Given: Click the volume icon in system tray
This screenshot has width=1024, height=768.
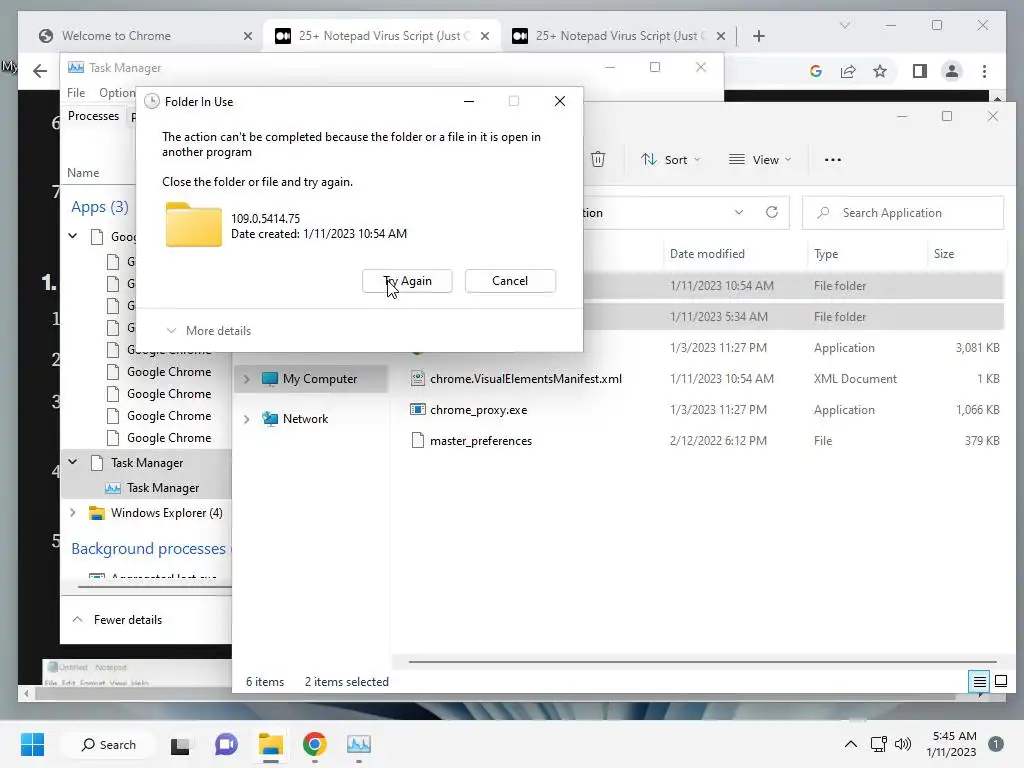Looking at the screenshot, I should coord(903,744).
